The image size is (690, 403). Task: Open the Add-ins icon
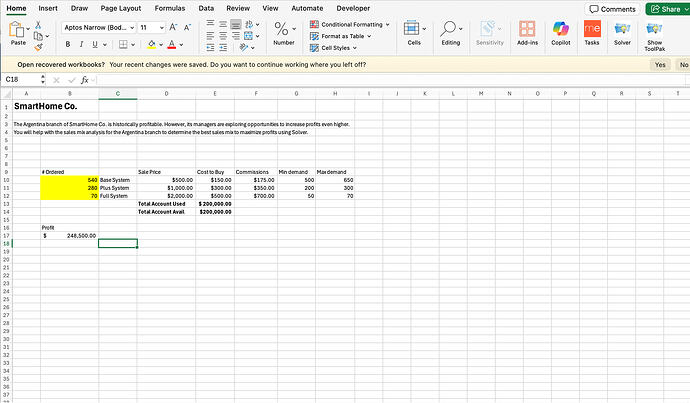(x=527, y=29)
